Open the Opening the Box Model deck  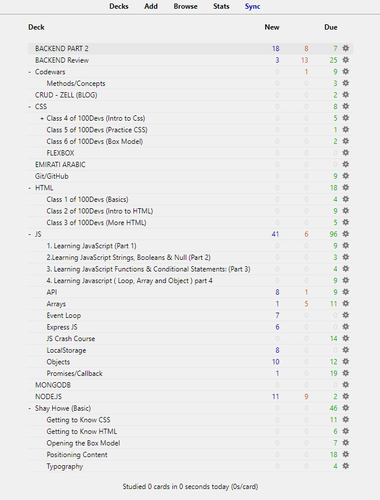(x=83, y=443)
